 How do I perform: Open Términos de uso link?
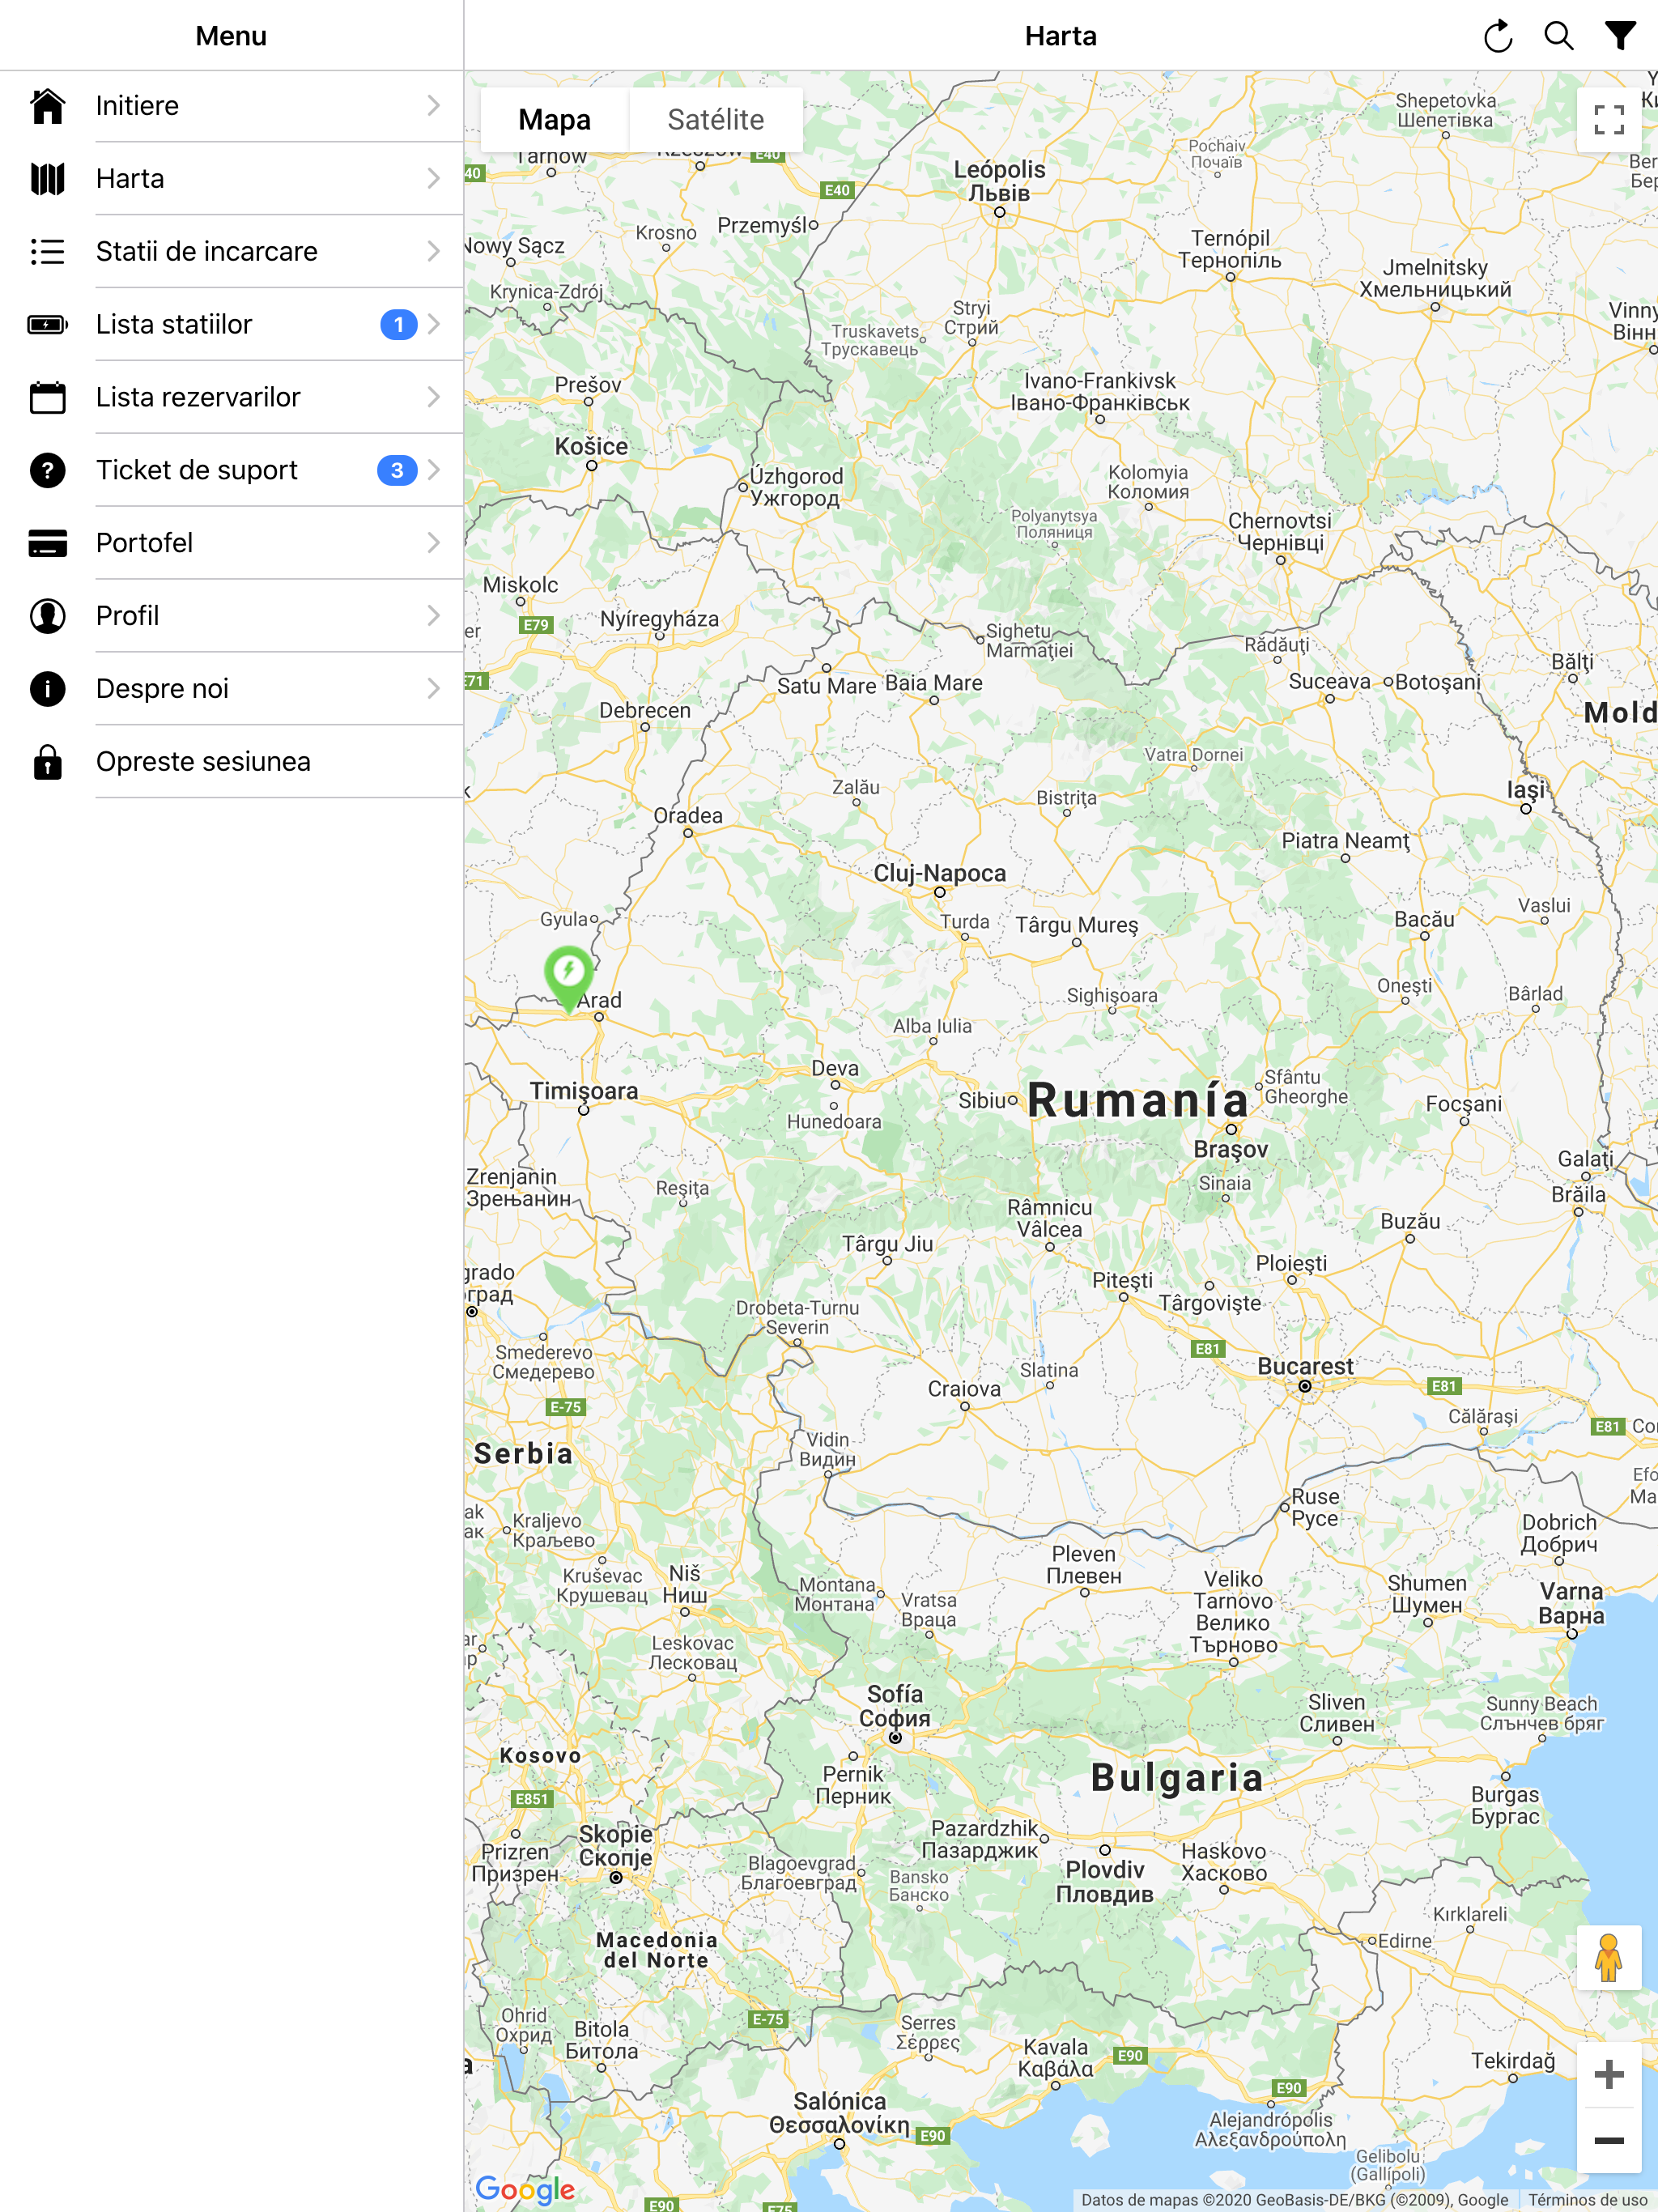[1587, 2199]
